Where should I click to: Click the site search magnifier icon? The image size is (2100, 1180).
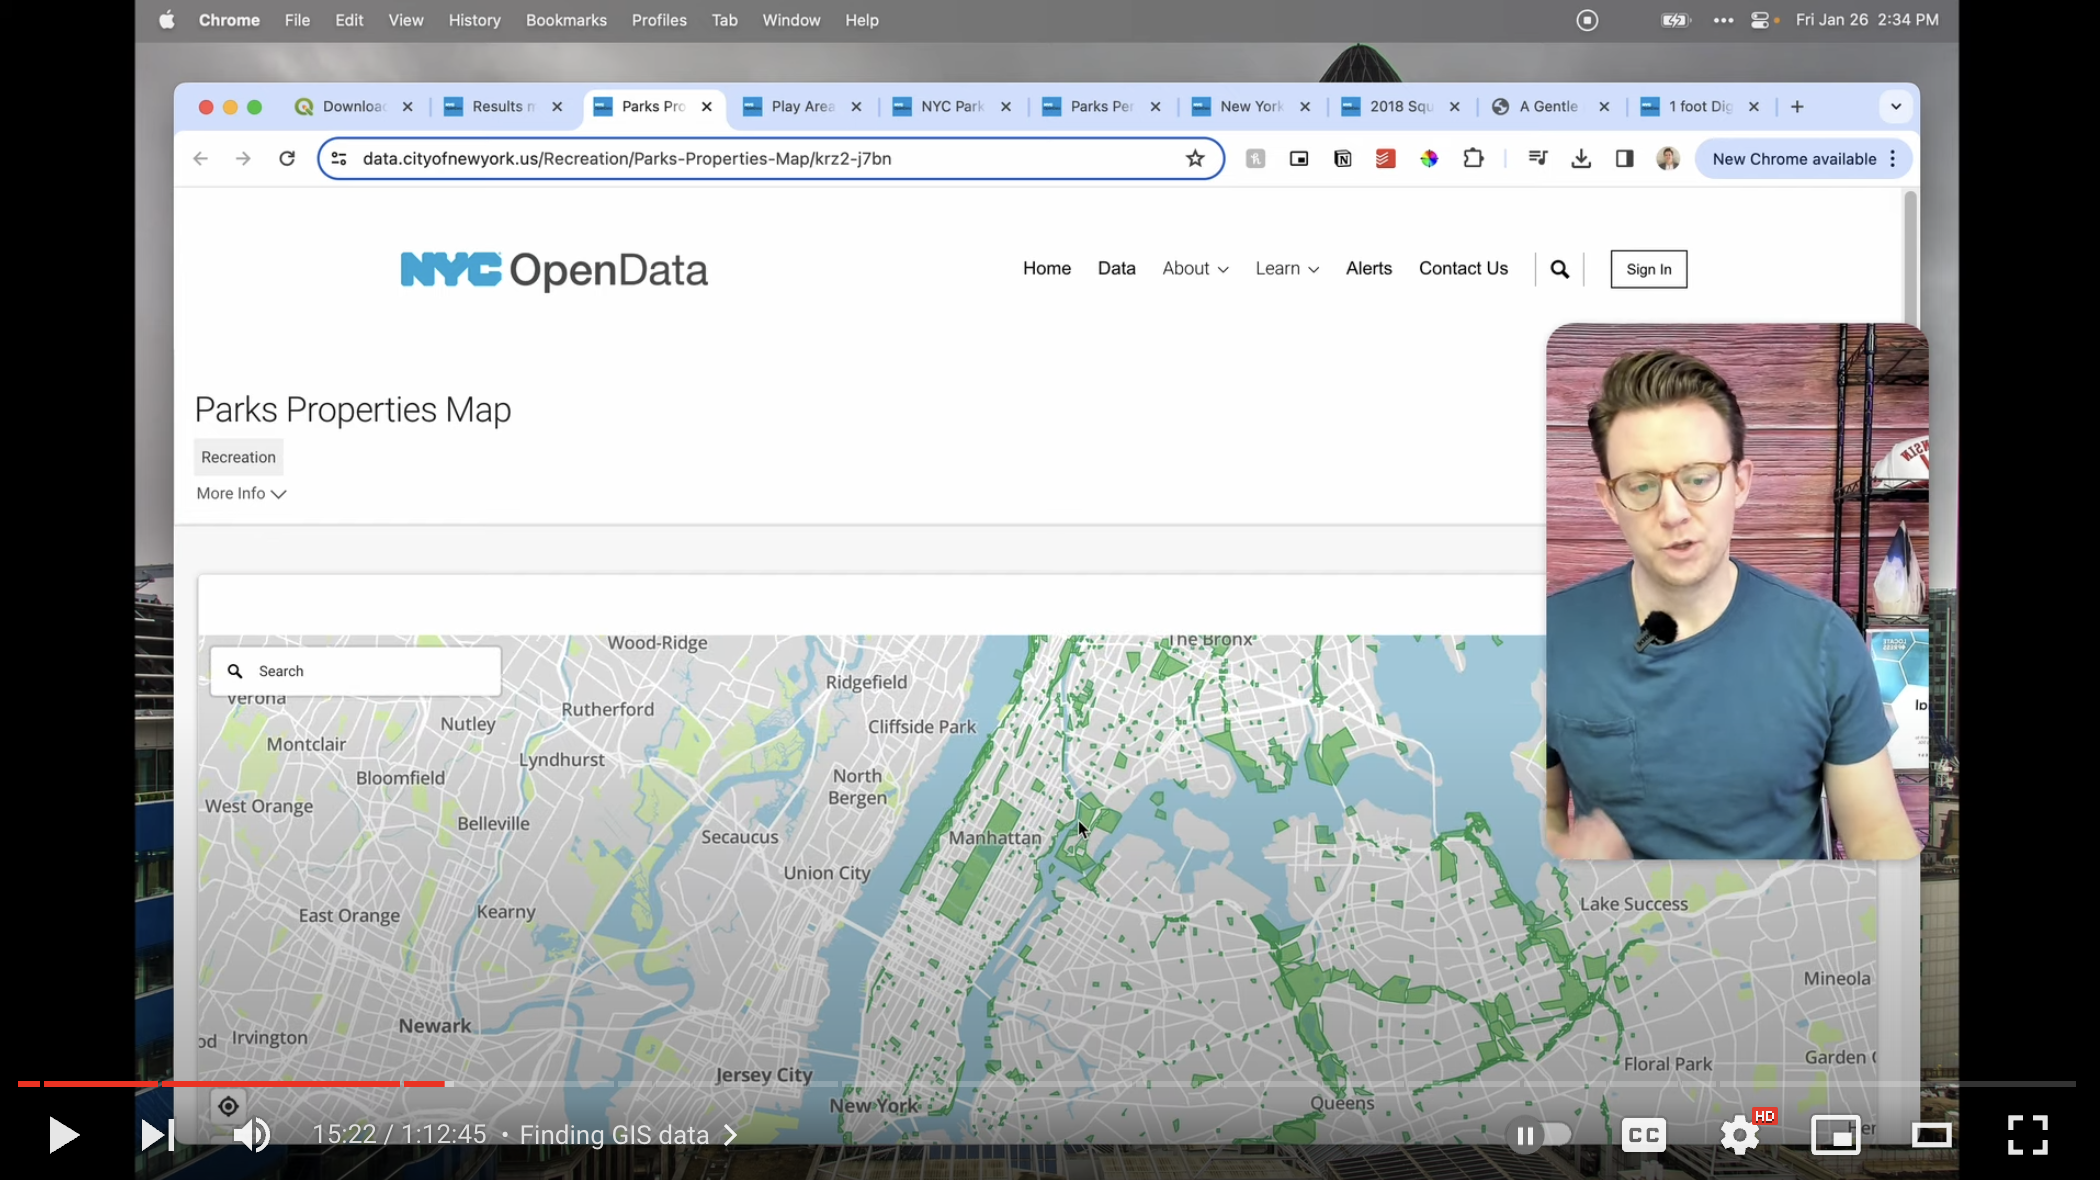point(1559,269)
